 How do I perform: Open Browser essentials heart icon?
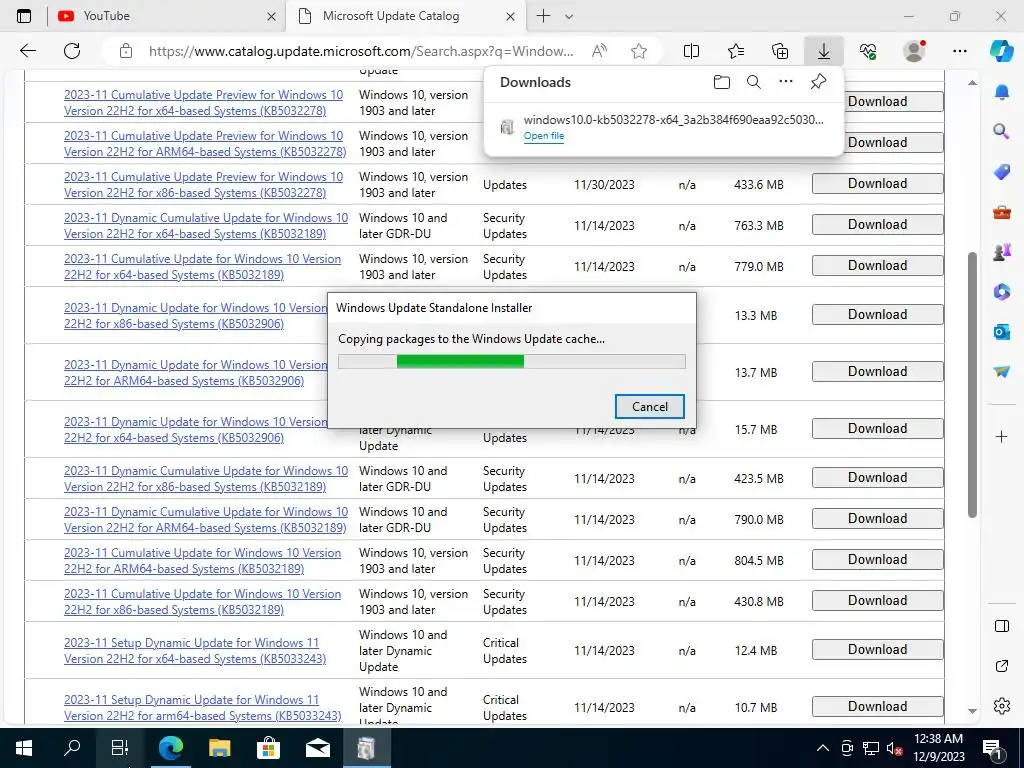(x=868, y=51)
